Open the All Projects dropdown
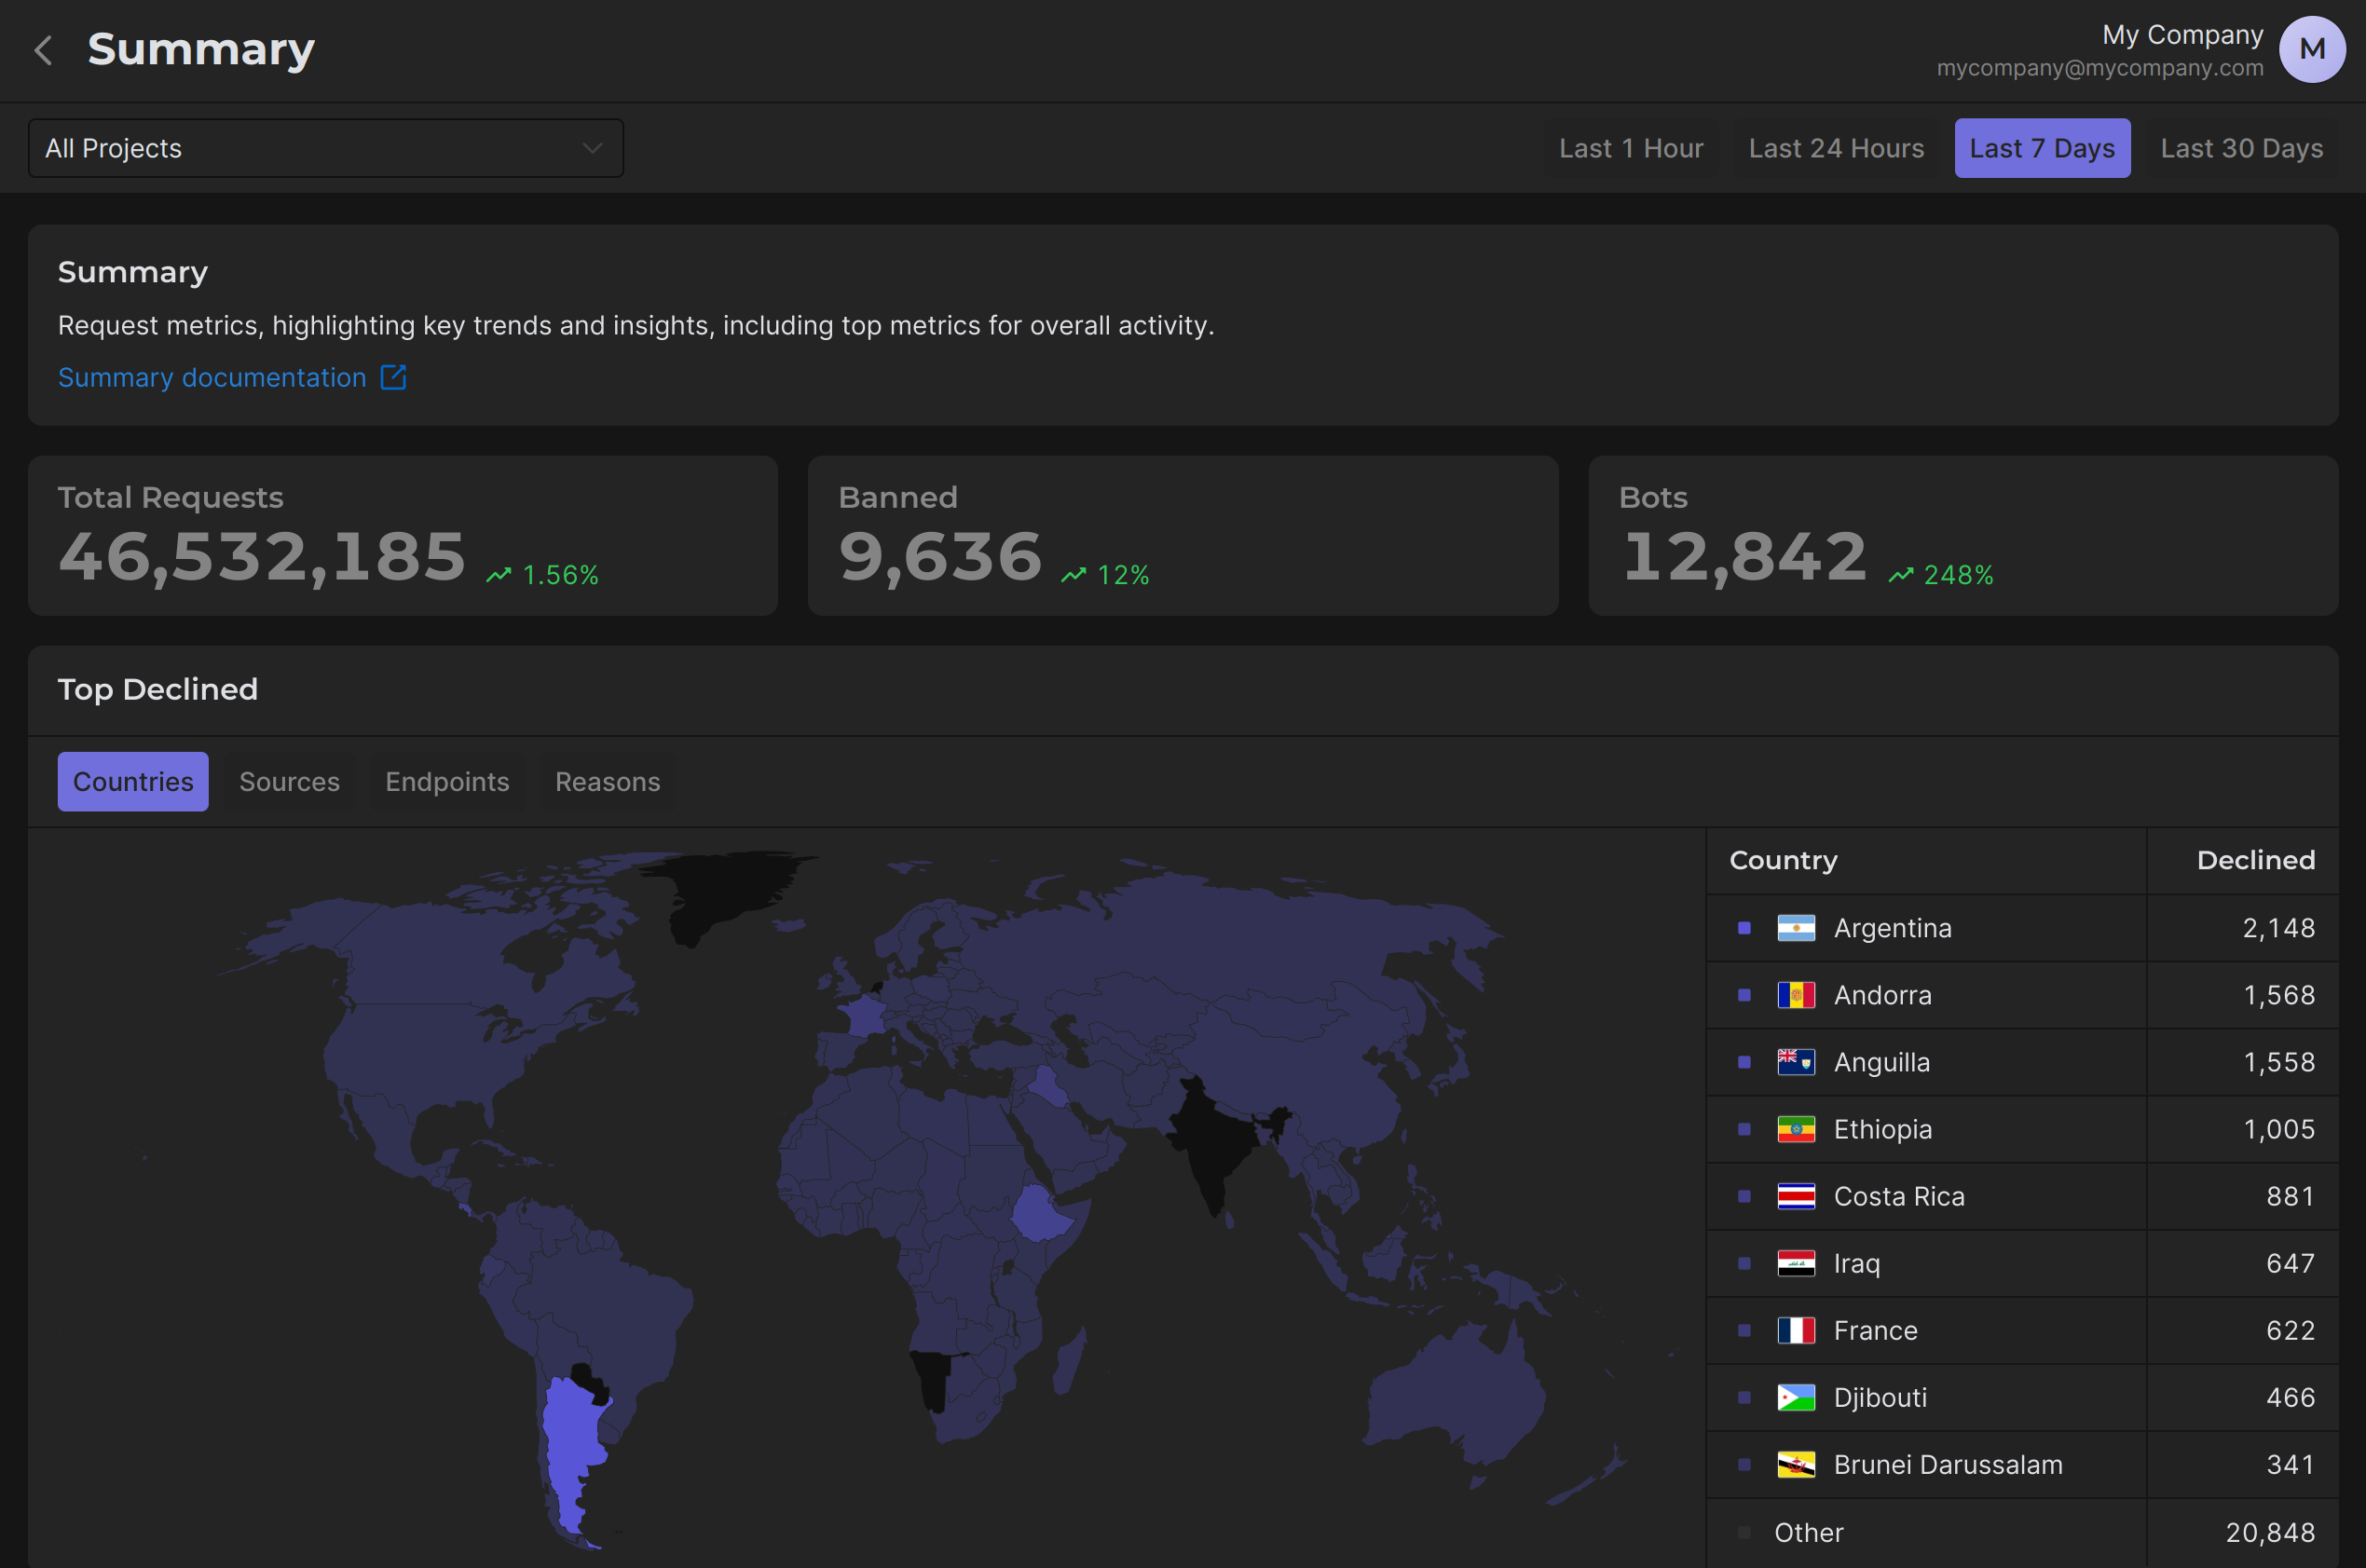Image resolution: width=2366 pixels, height=1568 pixels. 325,148
